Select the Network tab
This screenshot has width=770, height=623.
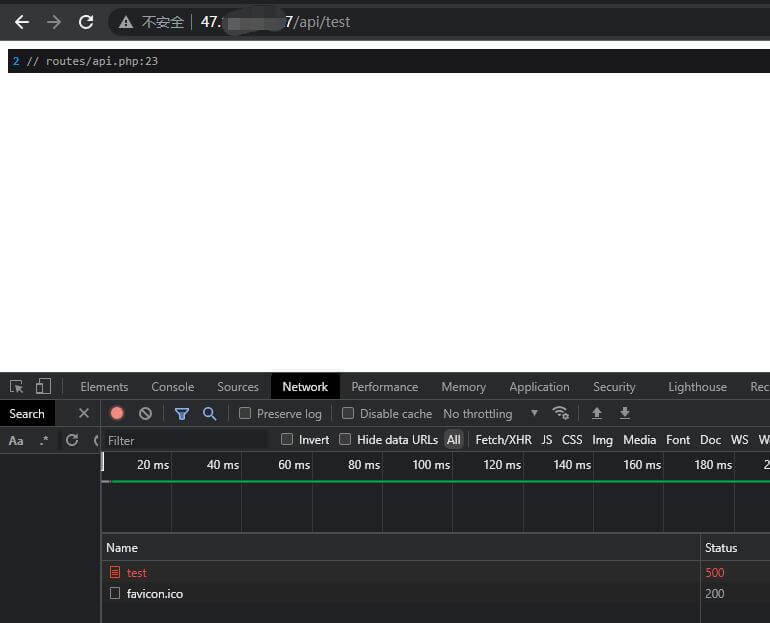tap(305, 387)
